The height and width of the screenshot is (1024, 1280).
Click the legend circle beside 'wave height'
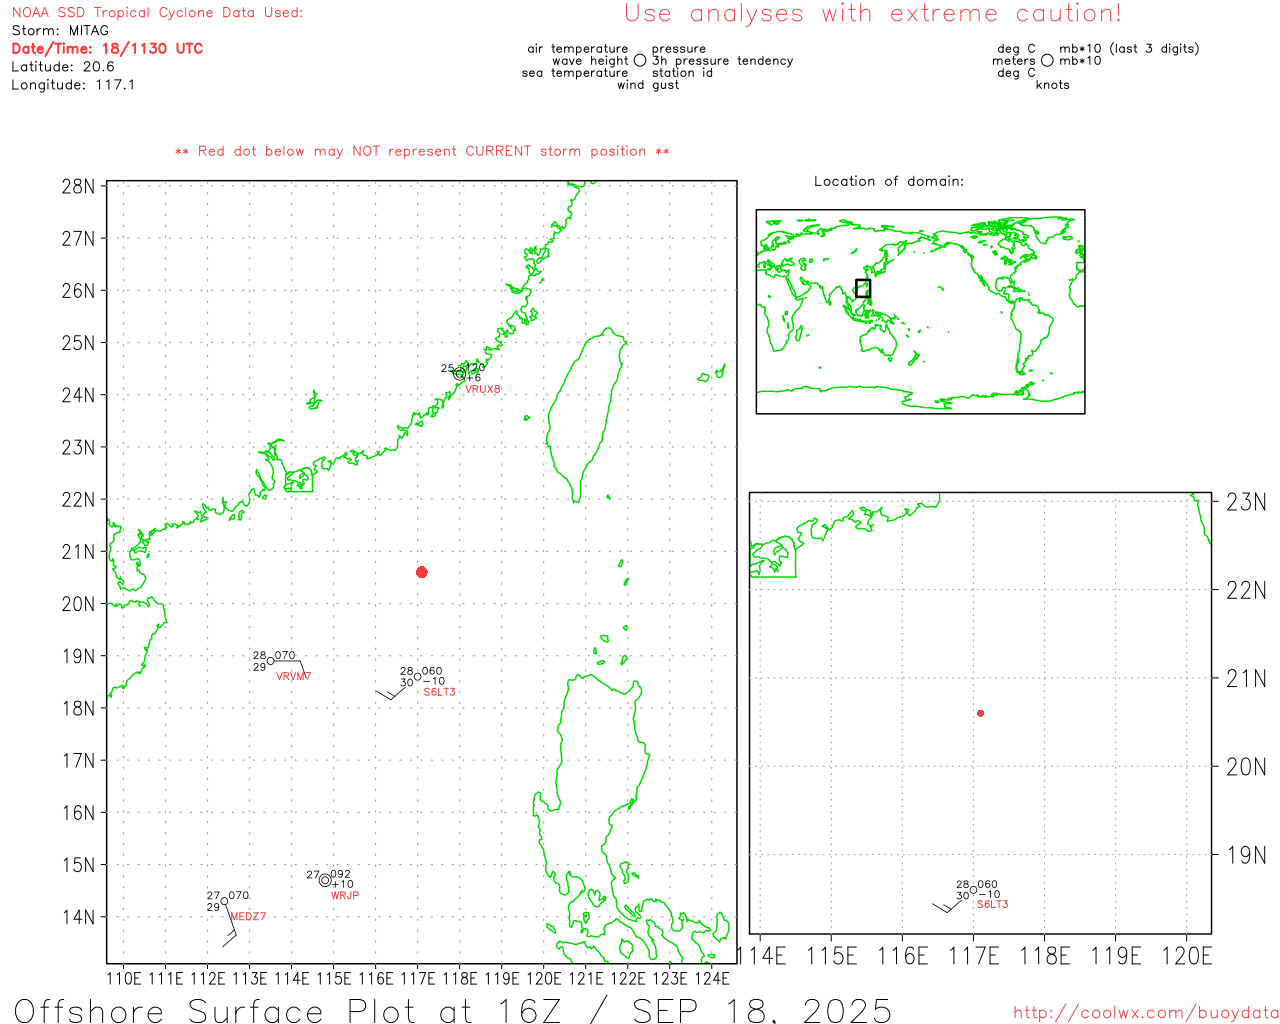[640, 60]
